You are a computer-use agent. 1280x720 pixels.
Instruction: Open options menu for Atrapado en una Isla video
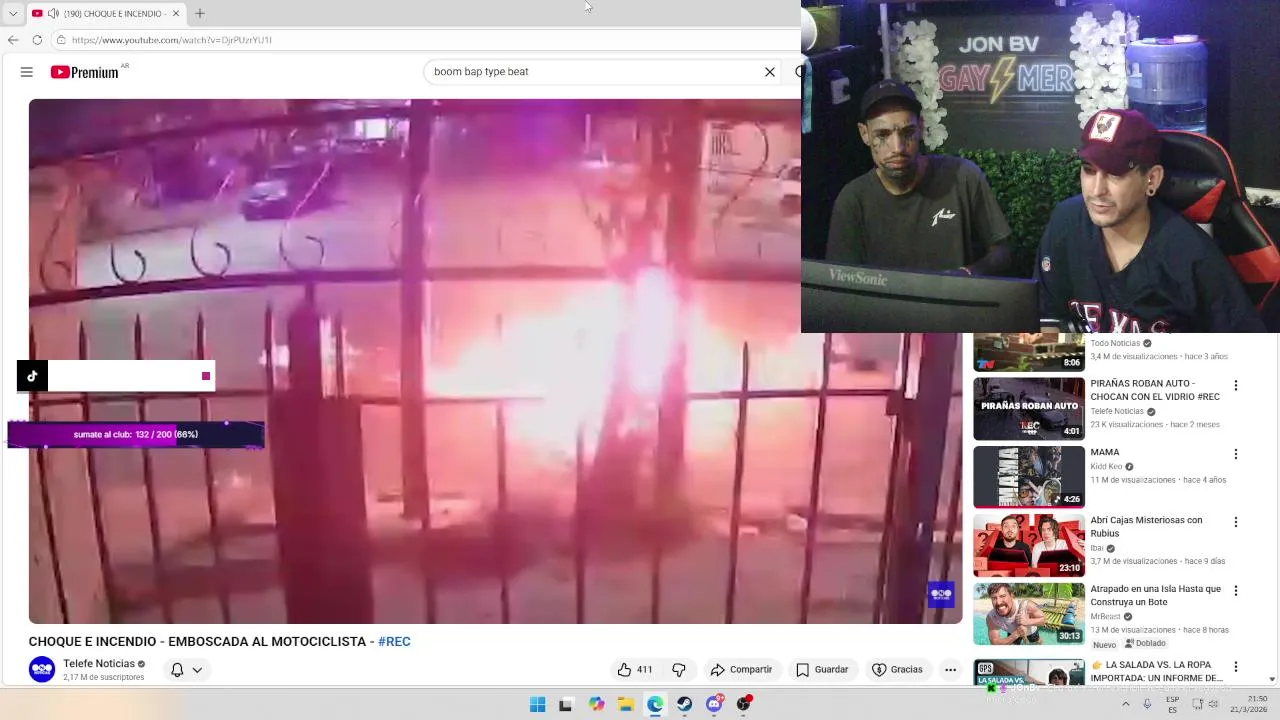tap(1236, 591)
